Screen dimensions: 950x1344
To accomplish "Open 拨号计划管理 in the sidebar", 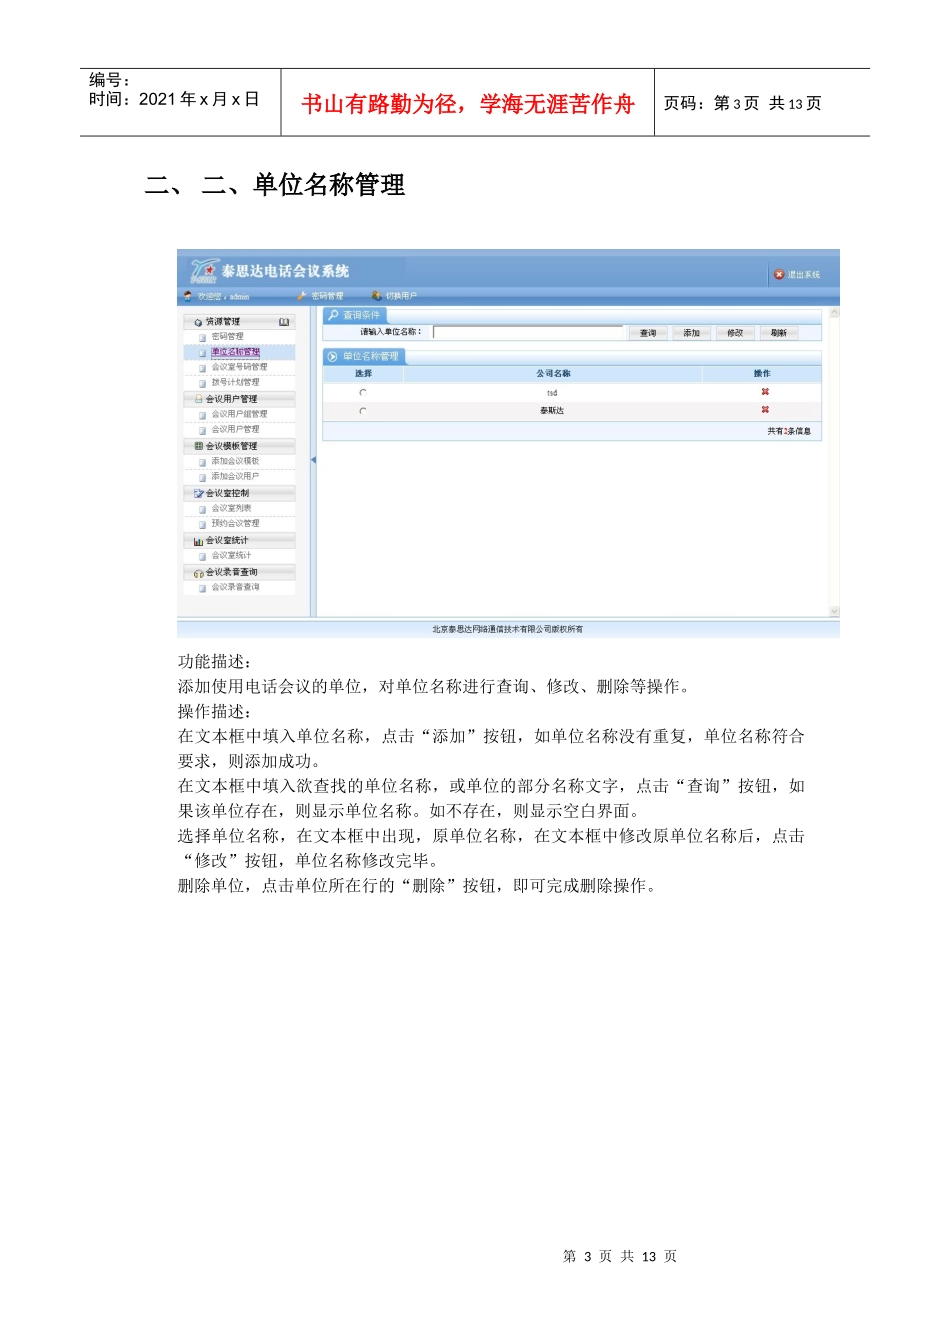I will tap(235, 382).
